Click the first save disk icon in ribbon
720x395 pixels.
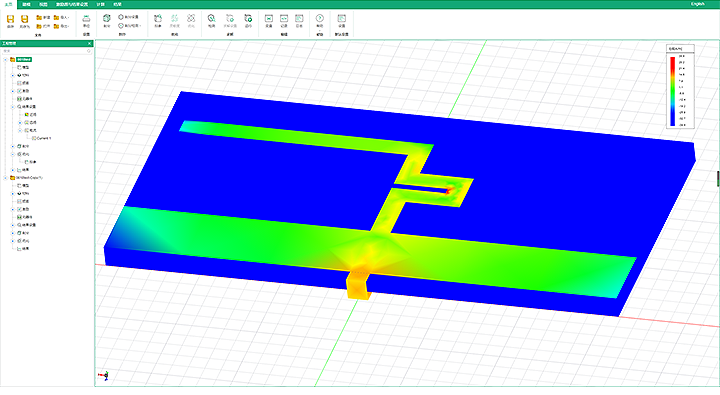10,19
